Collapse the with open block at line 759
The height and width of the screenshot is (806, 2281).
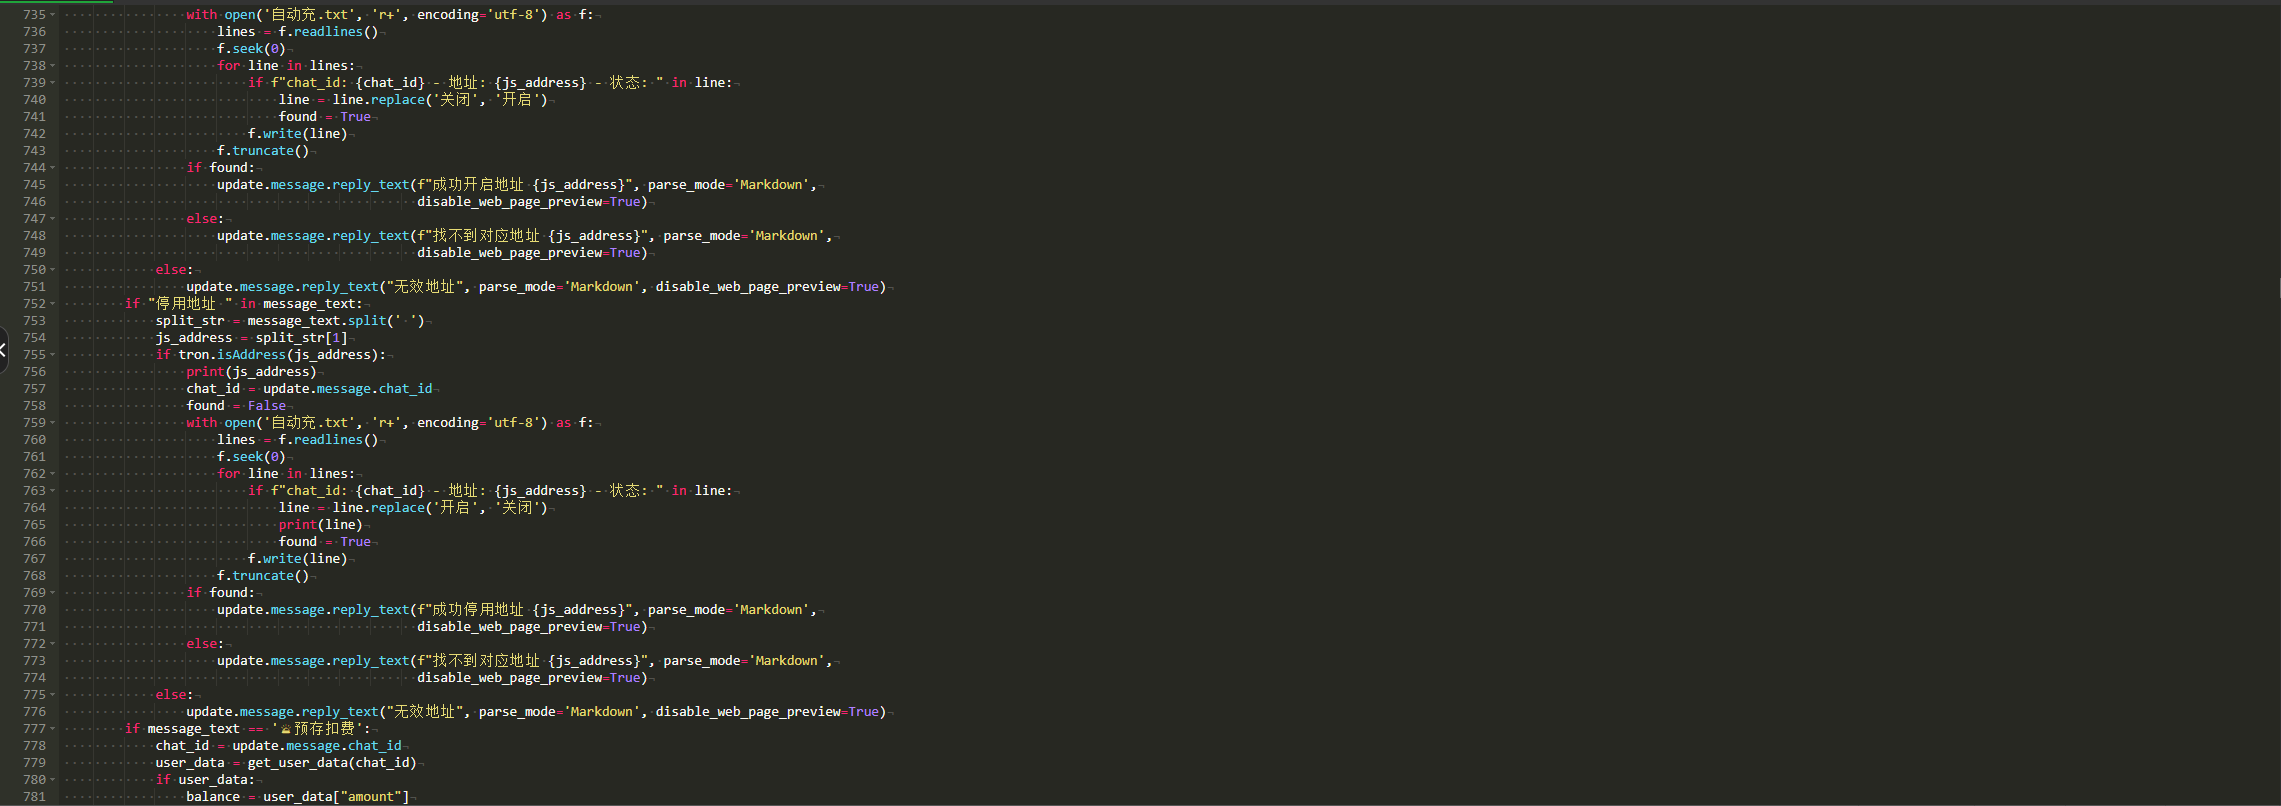coord(53,423)
